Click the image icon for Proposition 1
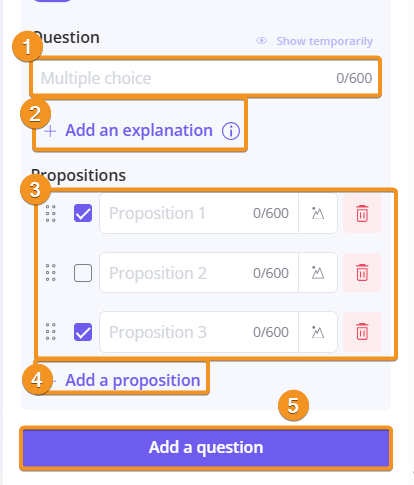414x485 pixels. [x=318, y=213]
